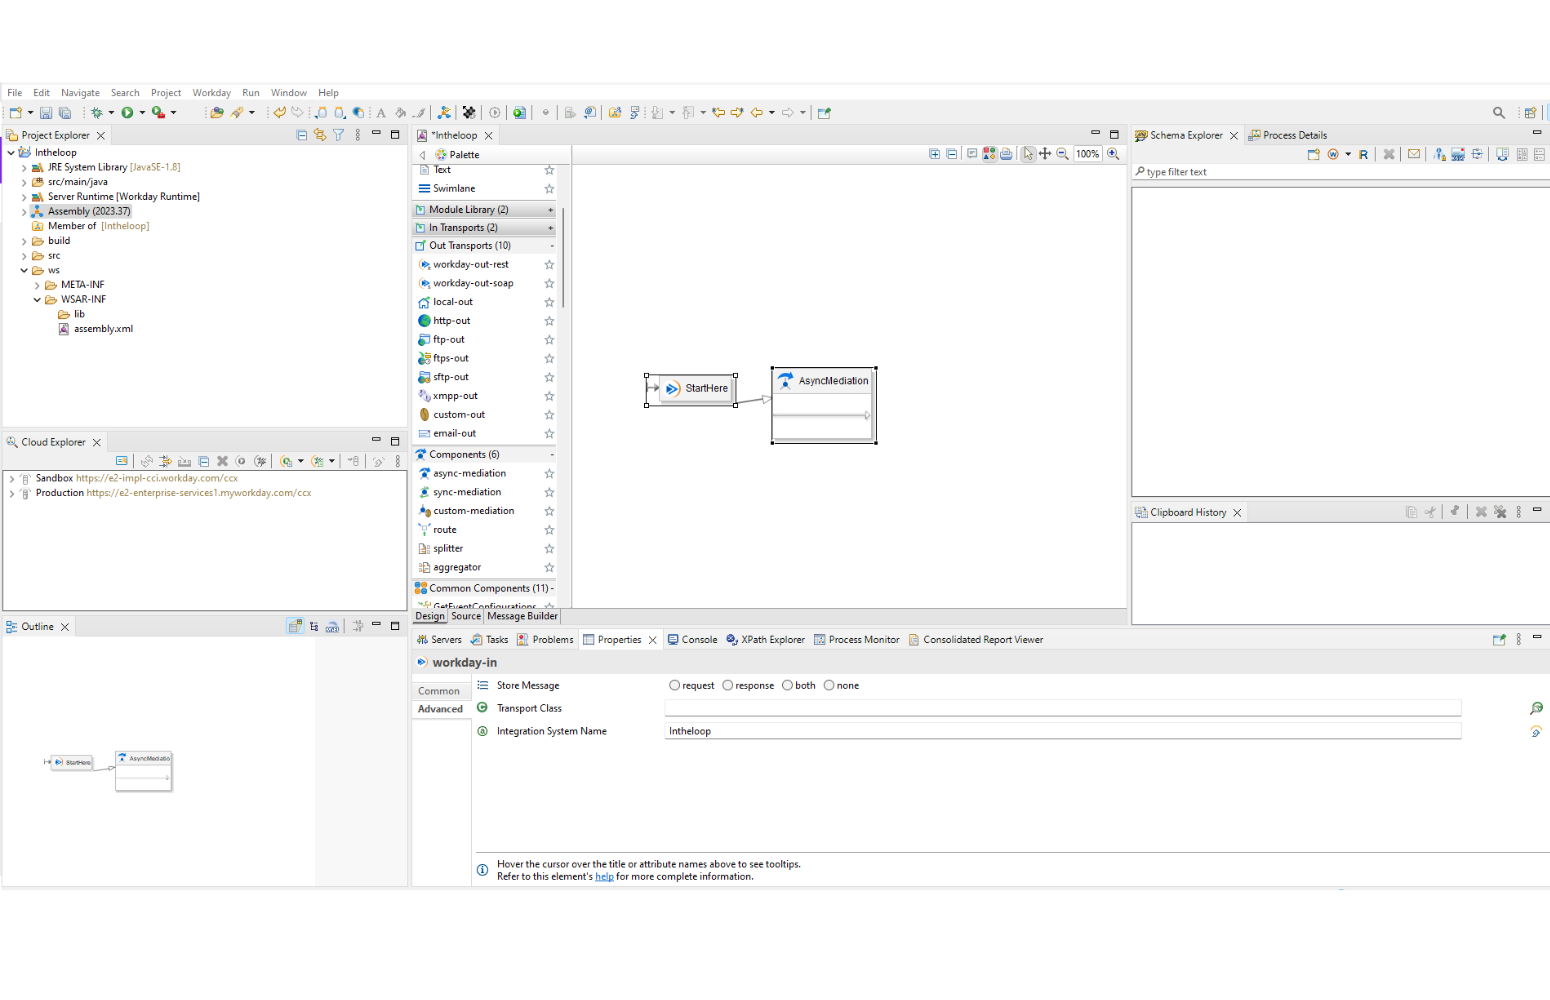1550x1000 pixels.
Task: Select the splitter component in Palette
Action: 446,548
